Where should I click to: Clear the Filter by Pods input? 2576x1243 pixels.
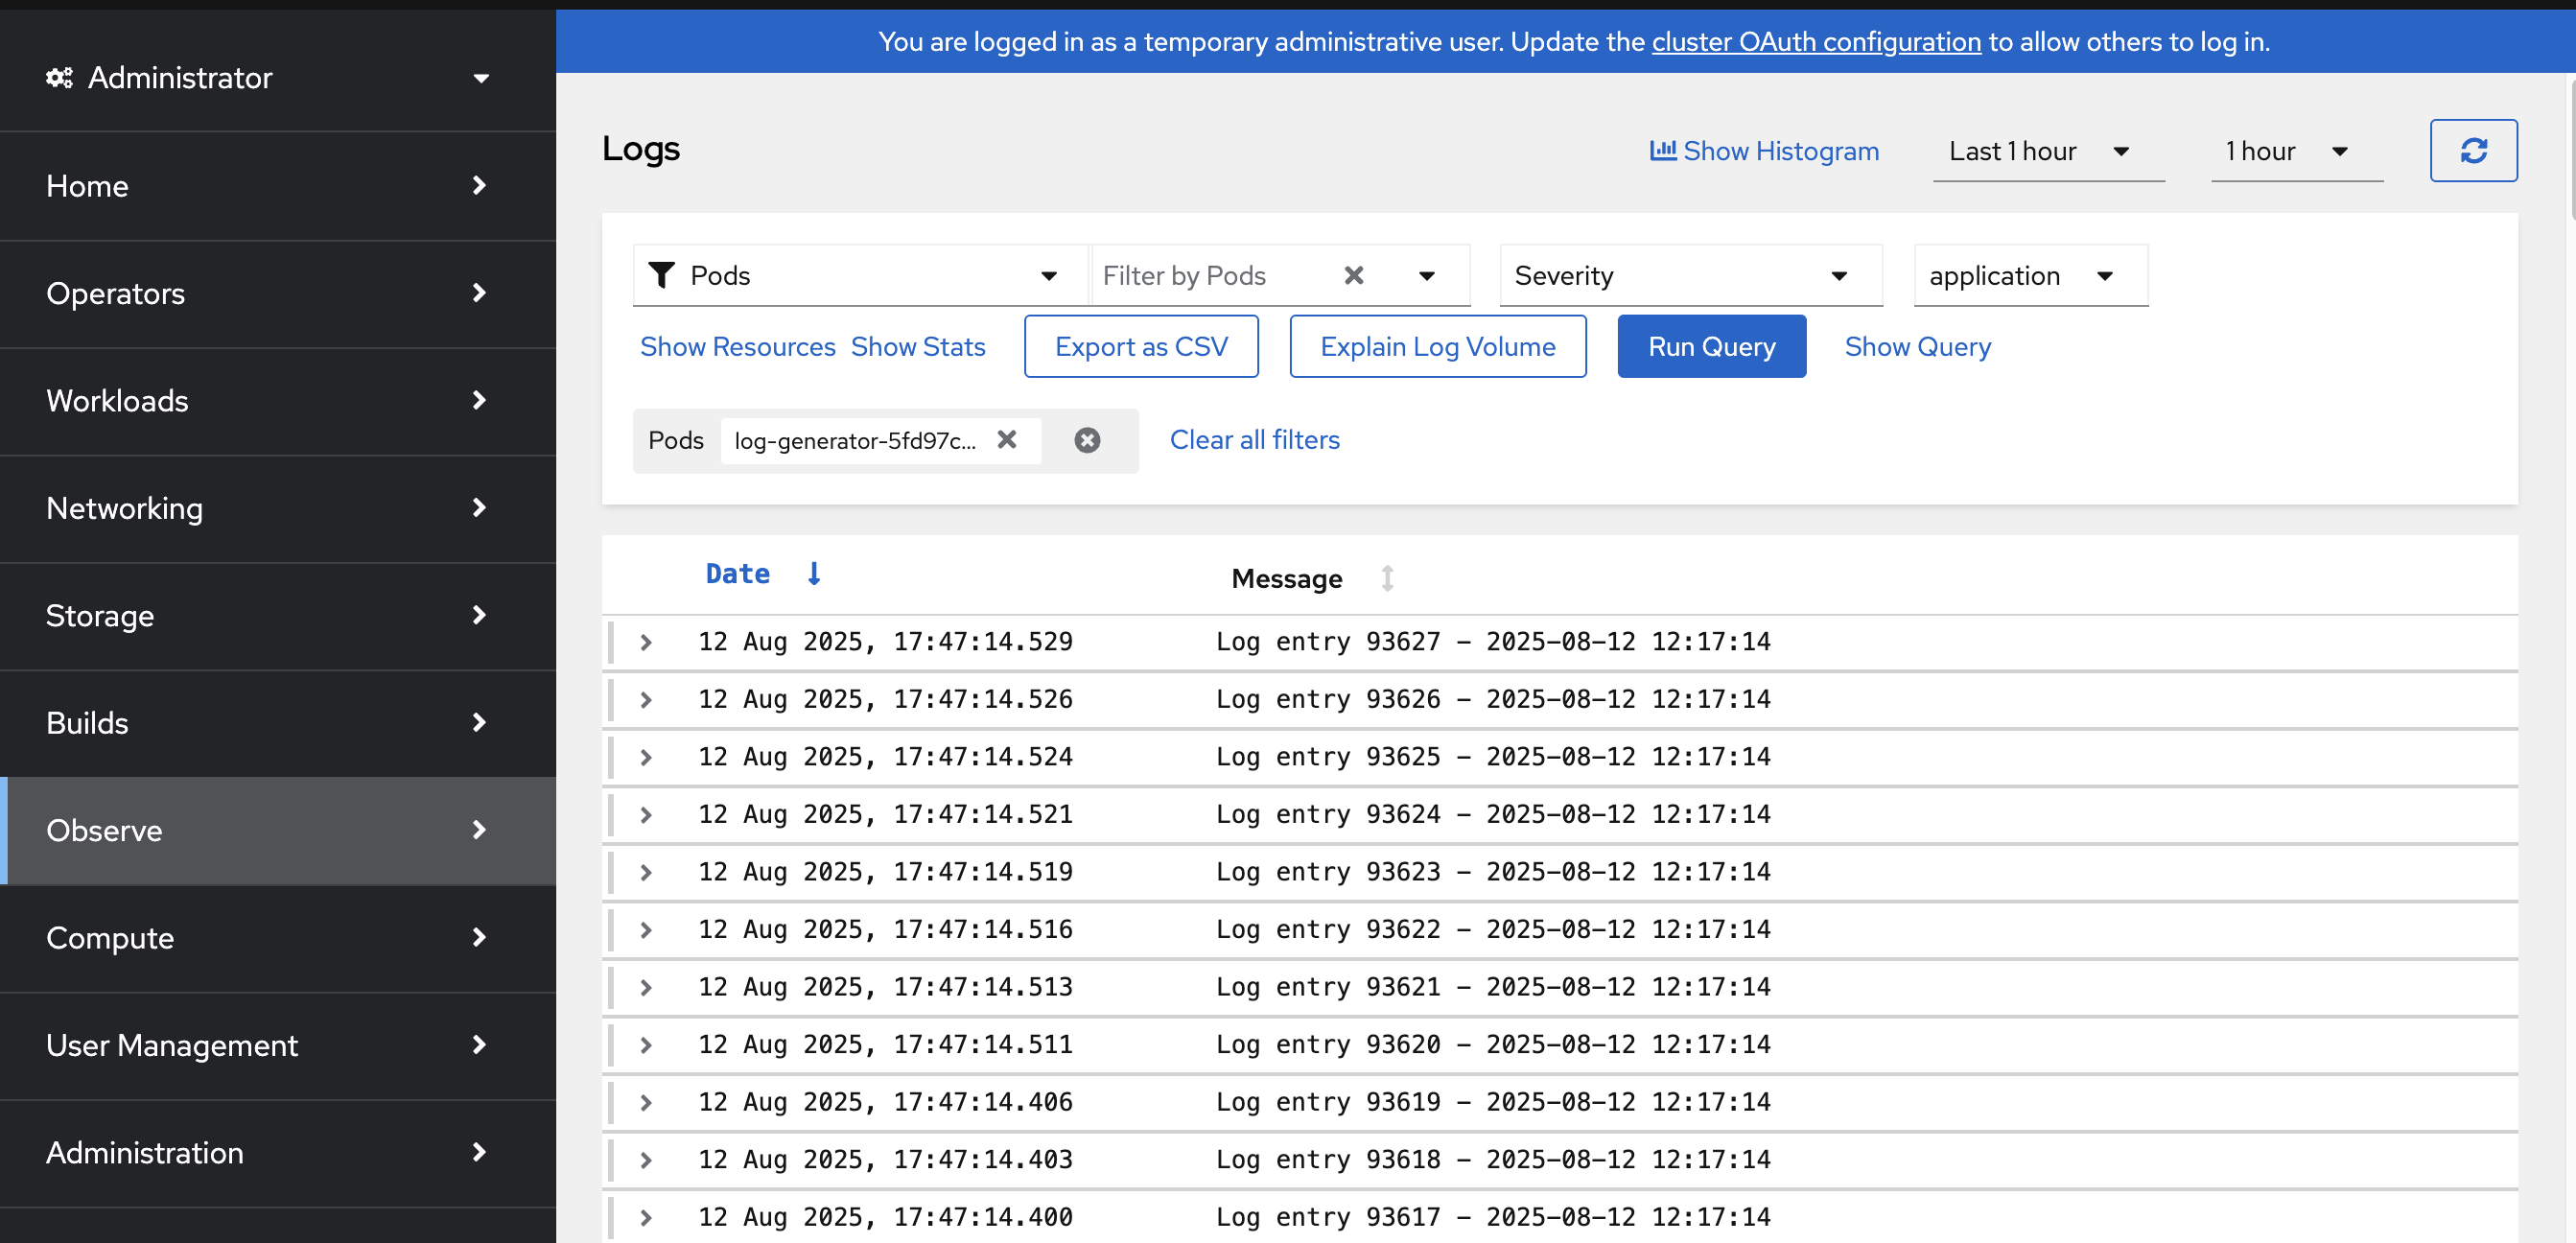click(x=1353, y=275)
